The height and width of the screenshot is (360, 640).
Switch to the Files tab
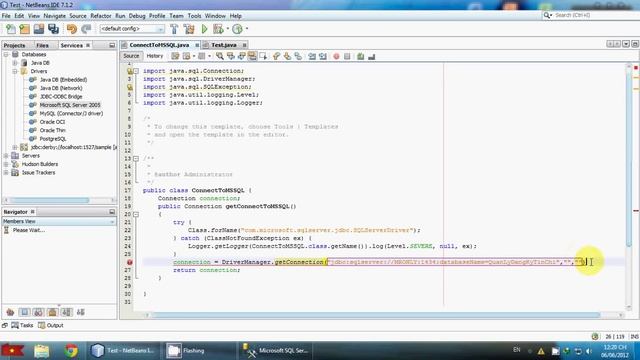pyautogui.click(x=42, y=45)
